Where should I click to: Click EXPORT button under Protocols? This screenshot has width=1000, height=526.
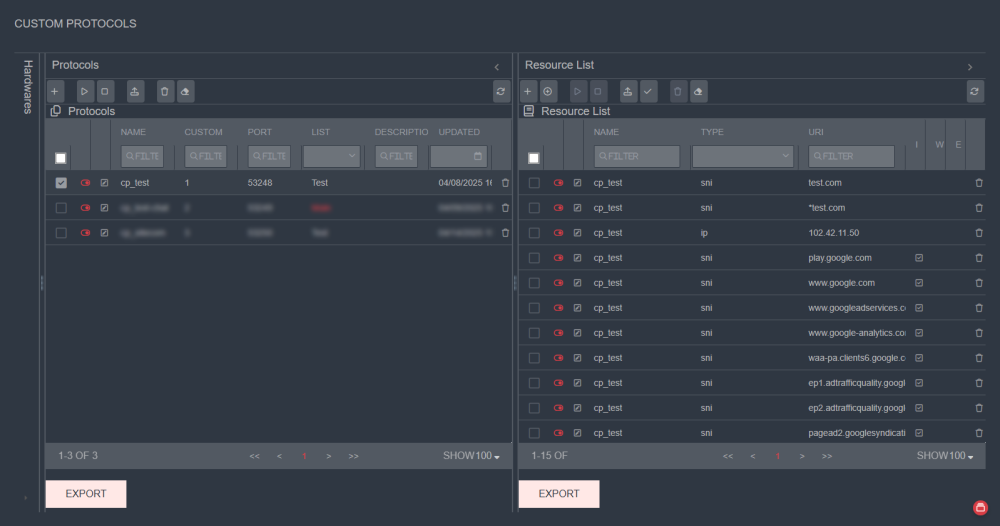[86, 494]
